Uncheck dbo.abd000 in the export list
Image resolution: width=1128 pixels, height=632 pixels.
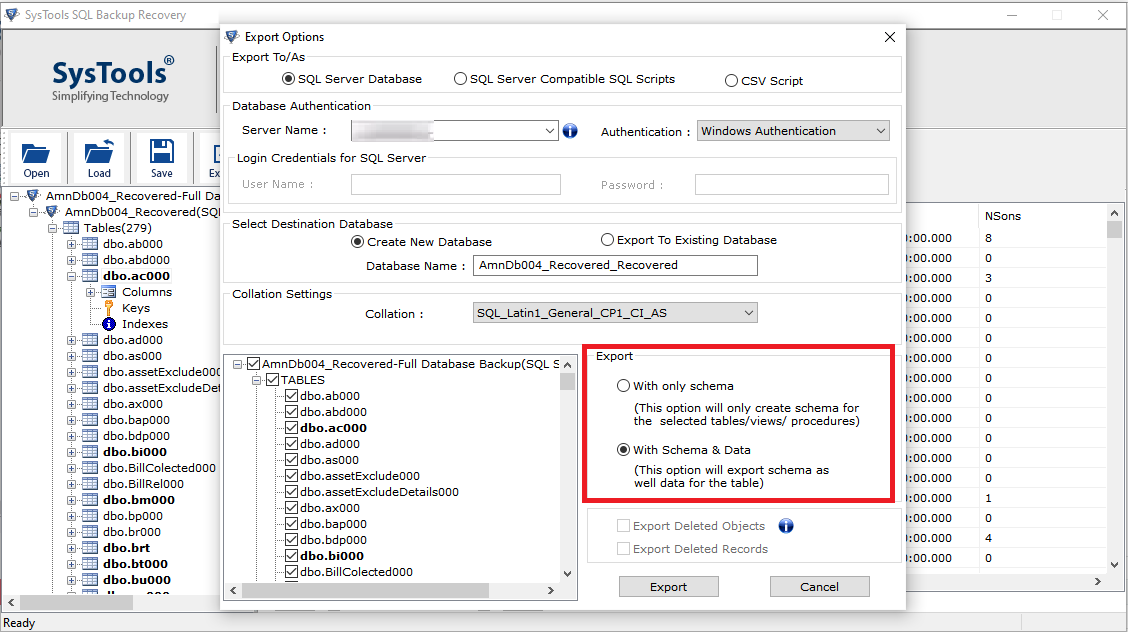tap(291, 412)
